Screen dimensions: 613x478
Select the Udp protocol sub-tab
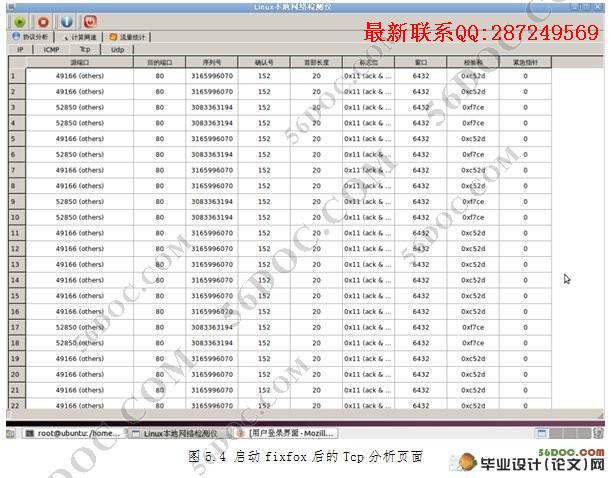coord(117,50)
